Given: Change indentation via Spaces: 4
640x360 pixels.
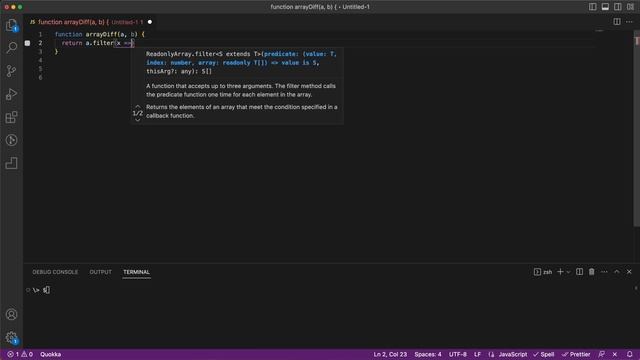Looking at the screenshot, I should [x=428, y=354].
